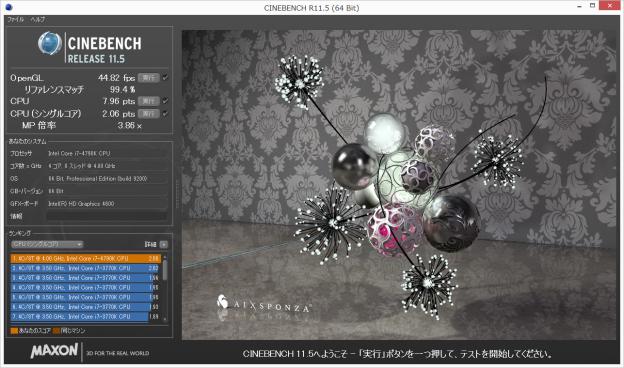
Task: Click the AIXSPONZA logo in render view
Action: (264, 304)
